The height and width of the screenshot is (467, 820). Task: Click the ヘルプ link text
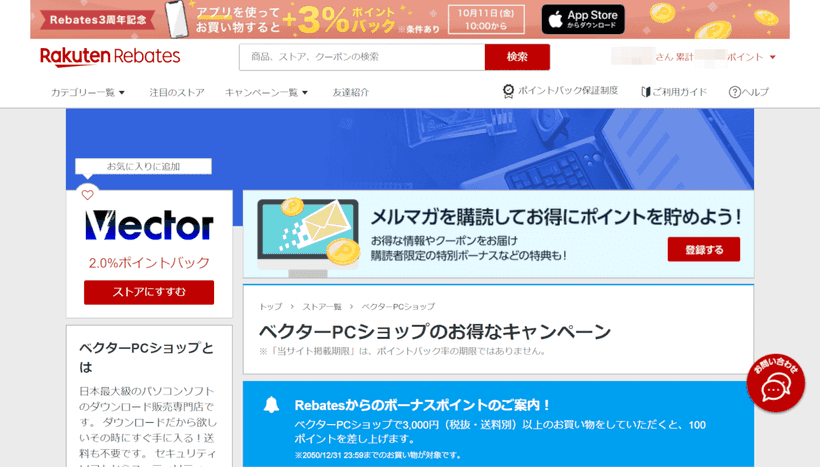(x=755, y=92)
